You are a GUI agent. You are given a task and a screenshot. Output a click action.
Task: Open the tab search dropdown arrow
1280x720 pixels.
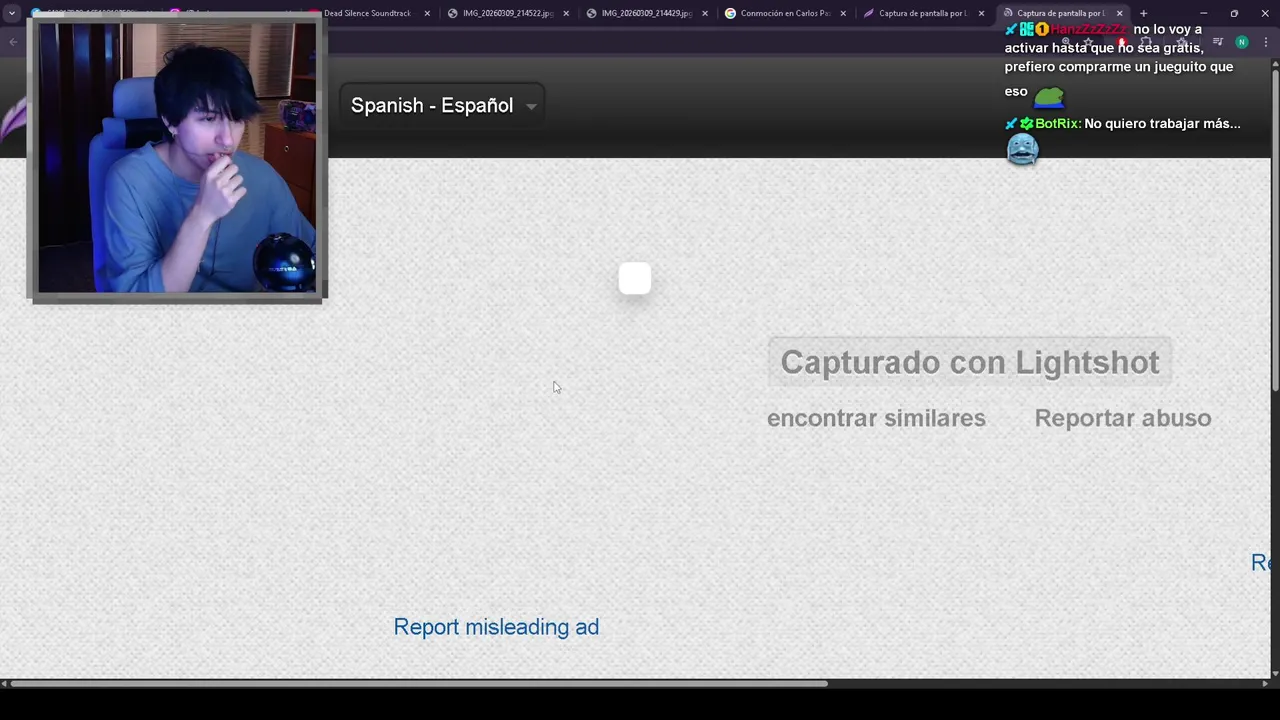[12, 13]
